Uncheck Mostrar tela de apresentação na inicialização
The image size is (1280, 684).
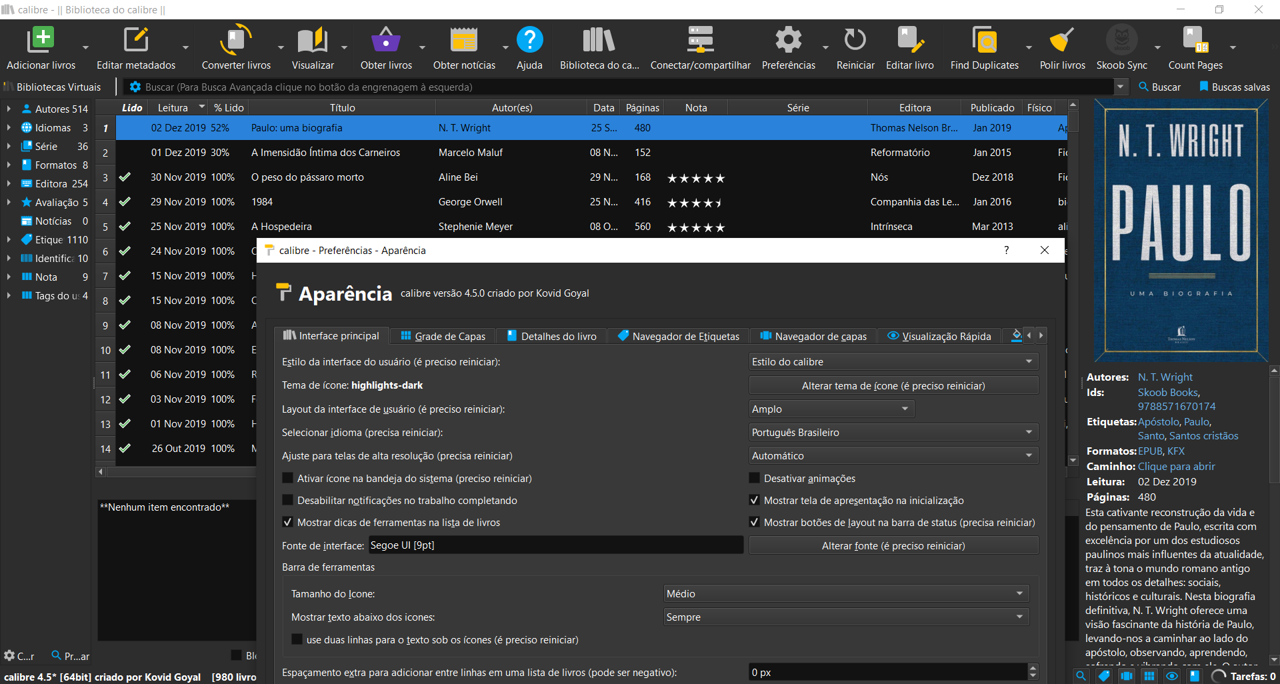(755, 500)
